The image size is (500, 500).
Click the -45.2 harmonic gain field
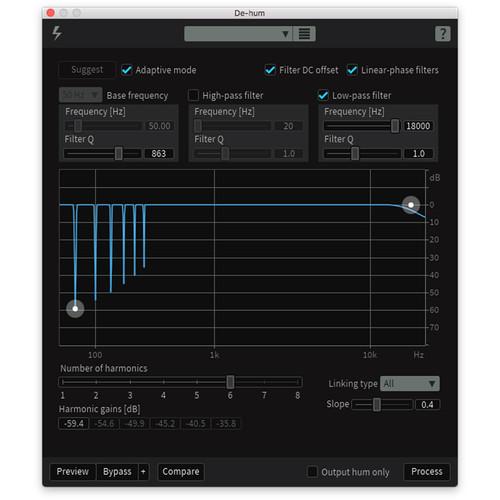point(165,424)
